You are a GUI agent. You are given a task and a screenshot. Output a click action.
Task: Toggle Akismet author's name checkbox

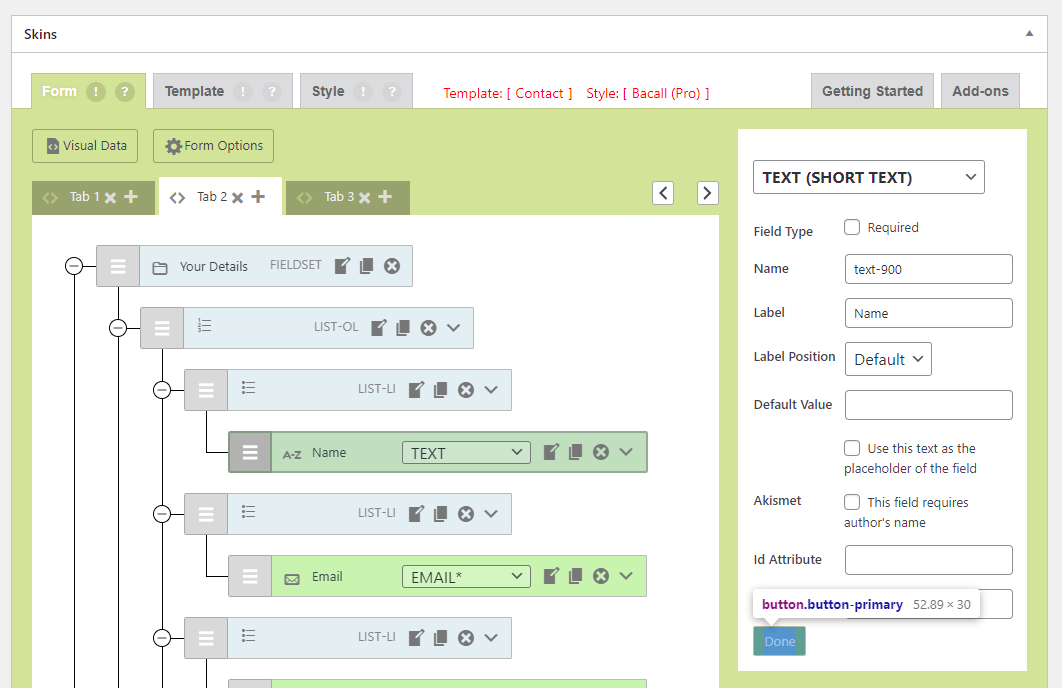pyautogui.click(x=852, y=502)
